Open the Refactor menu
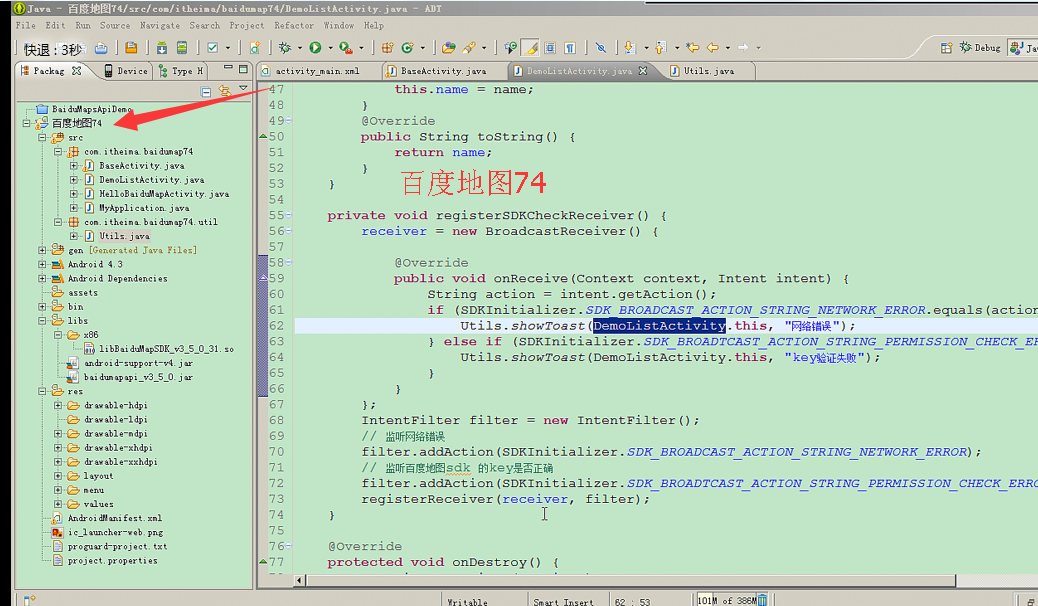The image size is (1038, 606). click(x=294, y=25)
